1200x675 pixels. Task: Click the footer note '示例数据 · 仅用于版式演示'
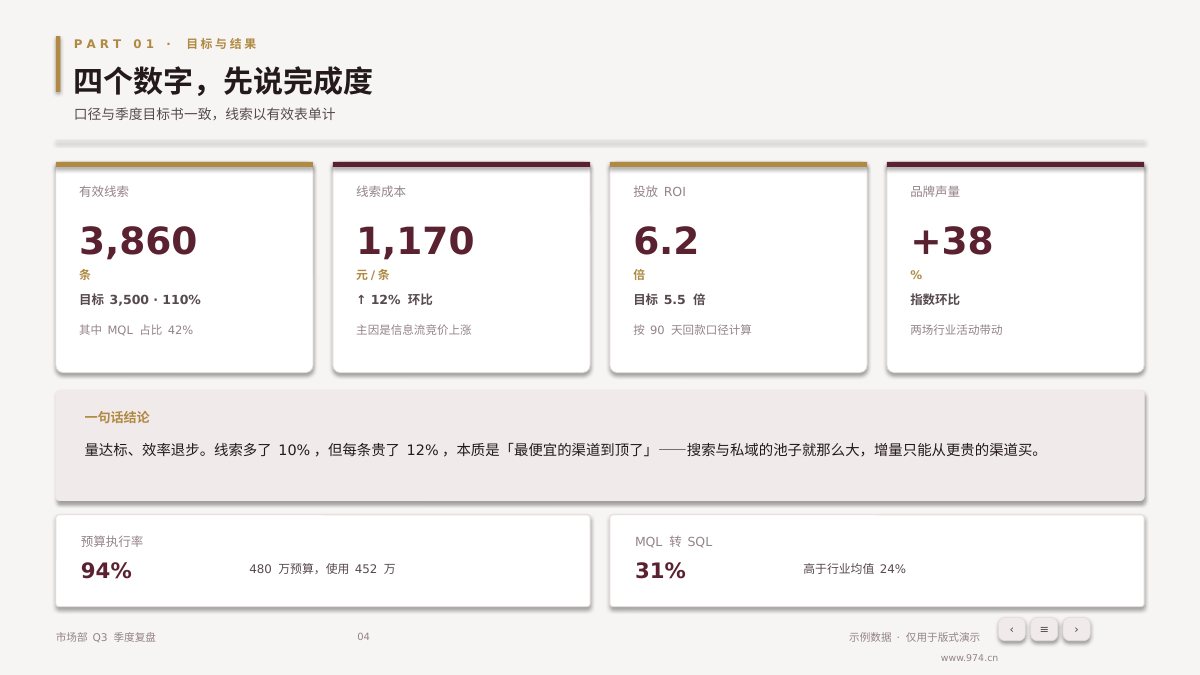pyautogui.click(x=914, y=637)
